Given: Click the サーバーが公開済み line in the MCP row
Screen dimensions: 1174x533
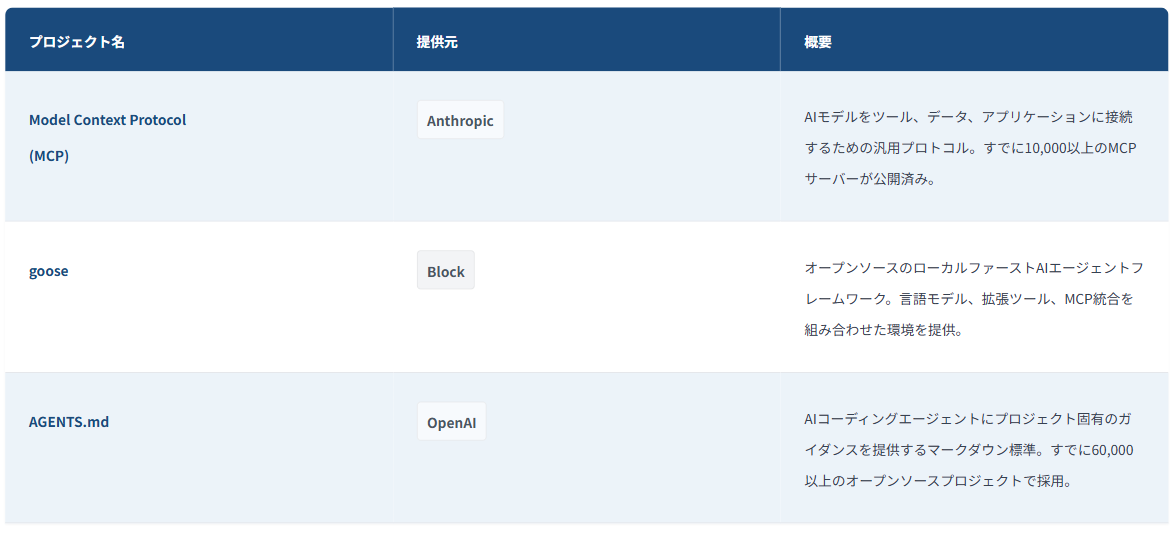Looking at the screenshot, I should tap(870, 179).
